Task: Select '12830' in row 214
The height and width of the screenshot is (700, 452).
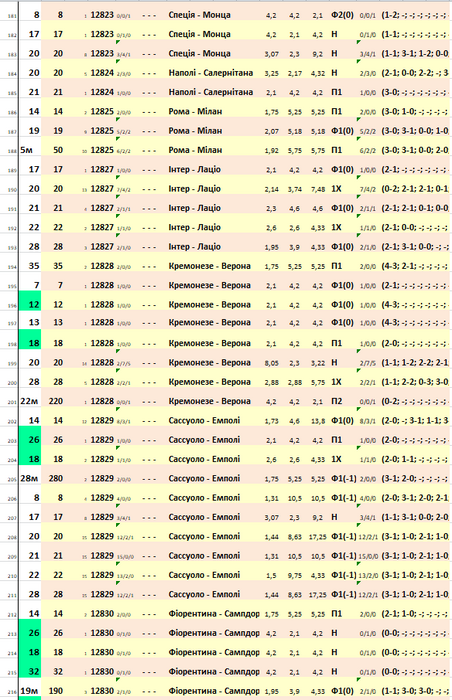Action: (x=102, y=652)
